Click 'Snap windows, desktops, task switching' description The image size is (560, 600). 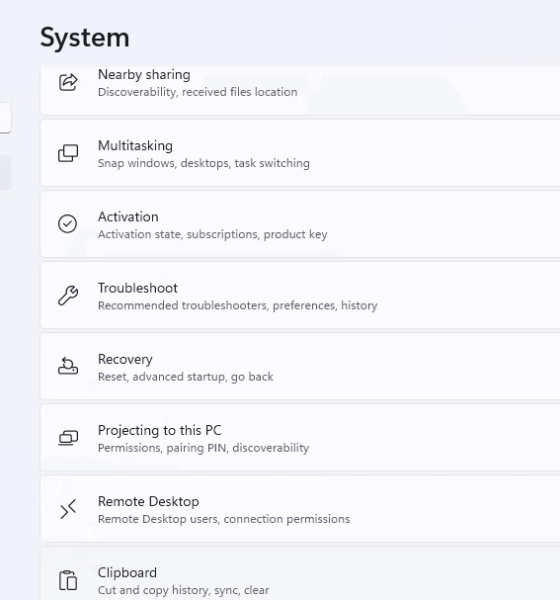204,163
